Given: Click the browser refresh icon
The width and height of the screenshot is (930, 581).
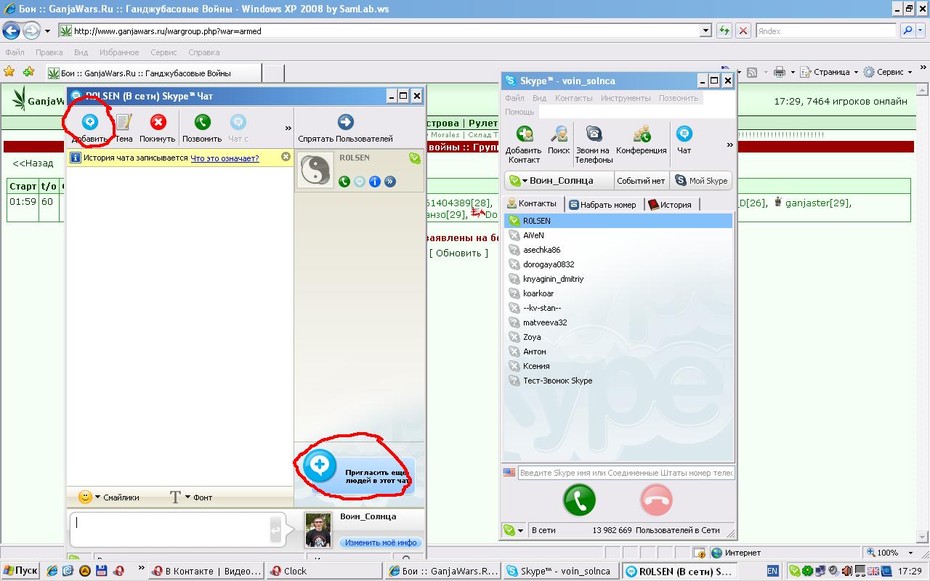Looking at the screenshot, I should [x=724, y=31].
